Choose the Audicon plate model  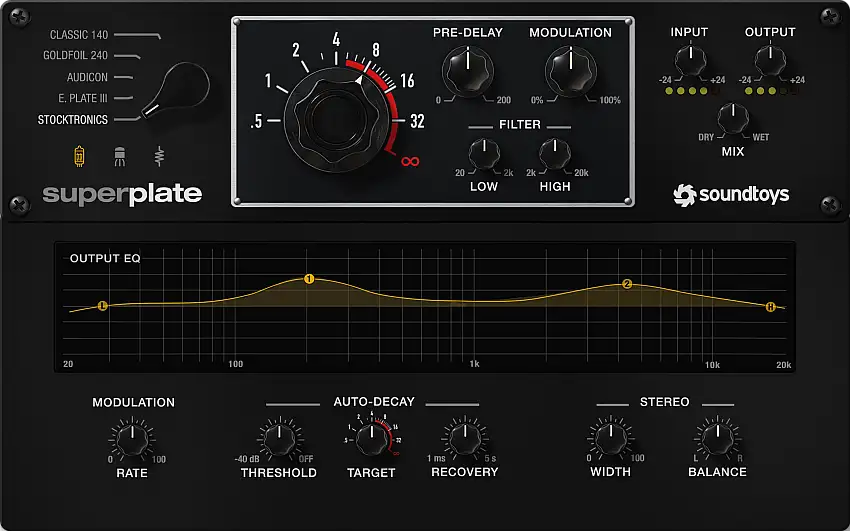[x=87, y=77]
